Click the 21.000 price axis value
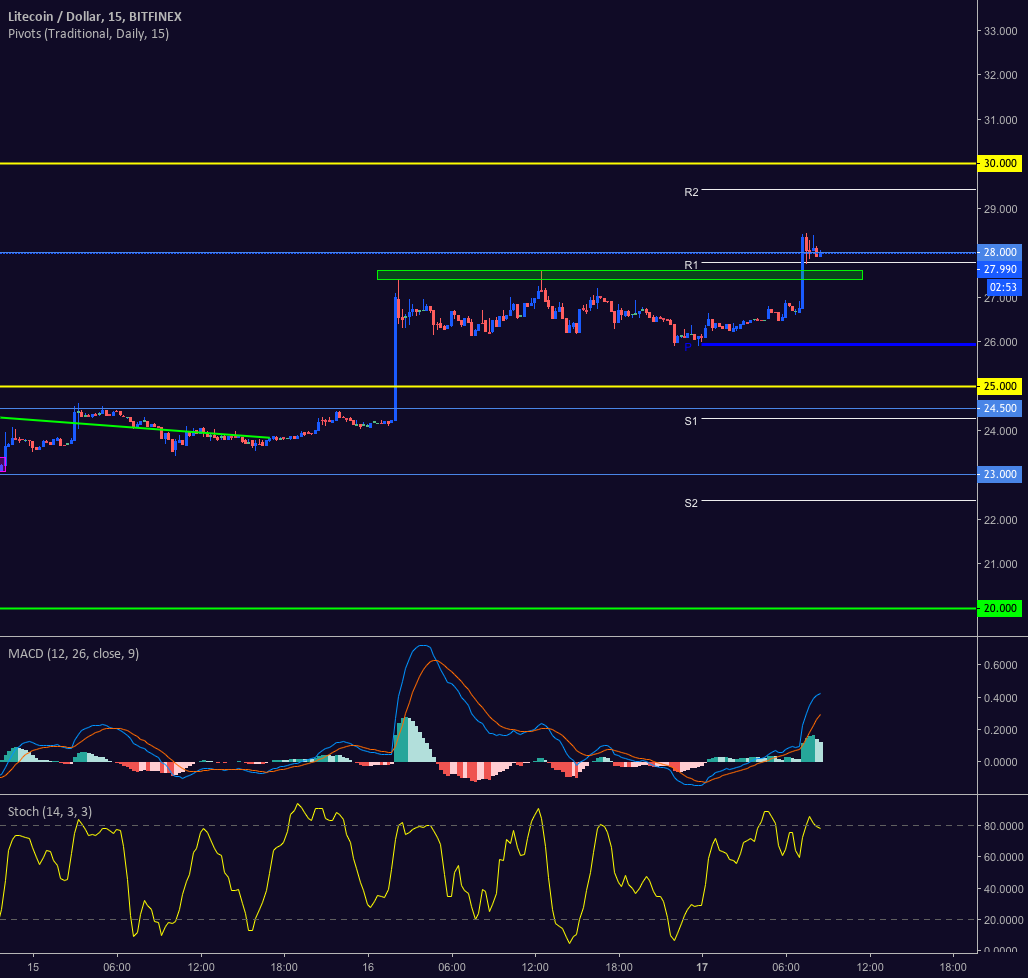This screenshot has height=978, width=1028. coord(1000,564)
